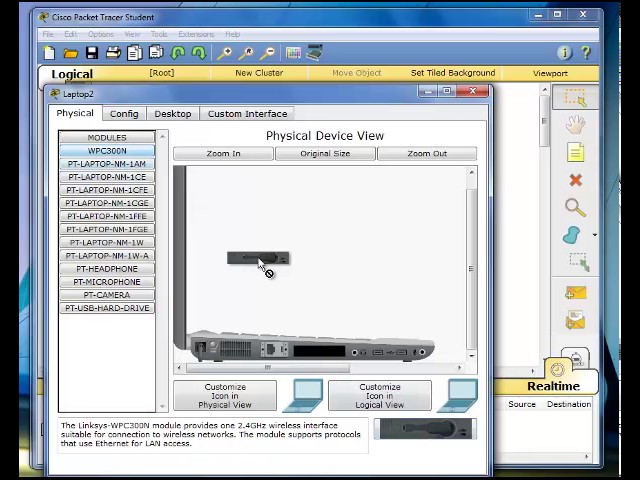
Task: Select the PT-LAPTOP-NM-1FFE module
Action: click(107, 216)
